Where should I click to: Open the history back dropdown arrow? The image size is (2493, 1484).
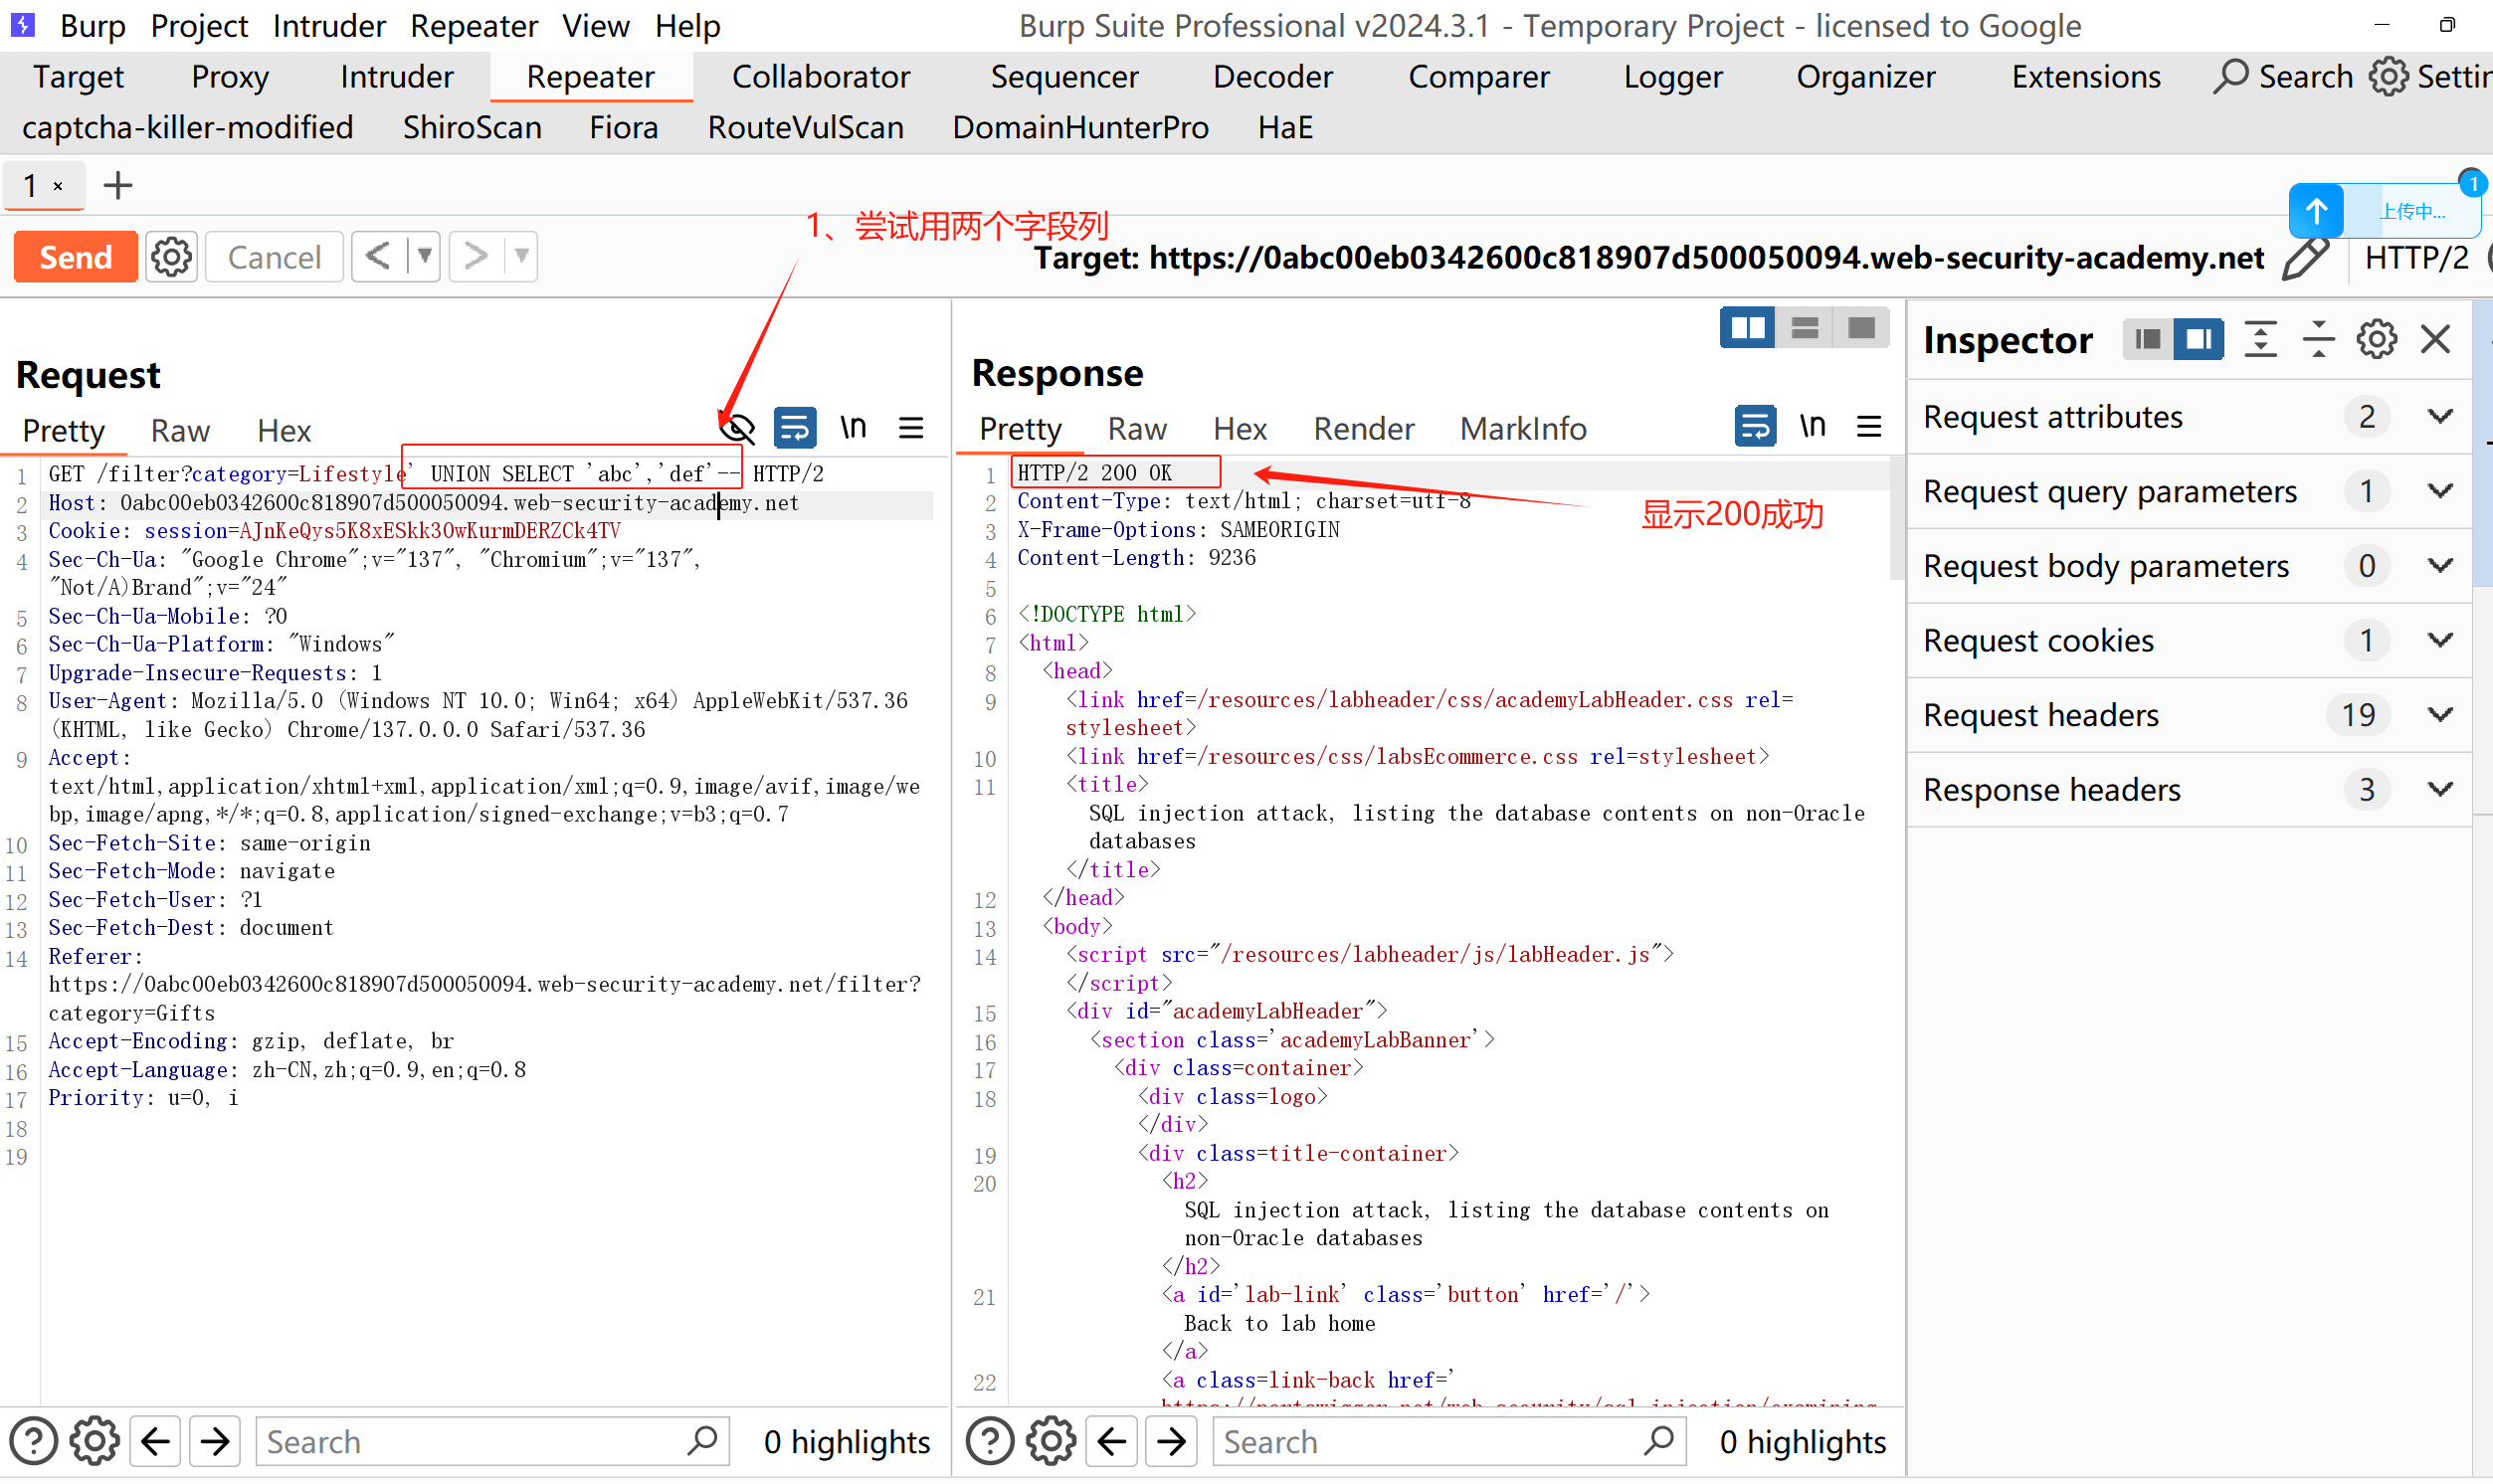[425, 256]
